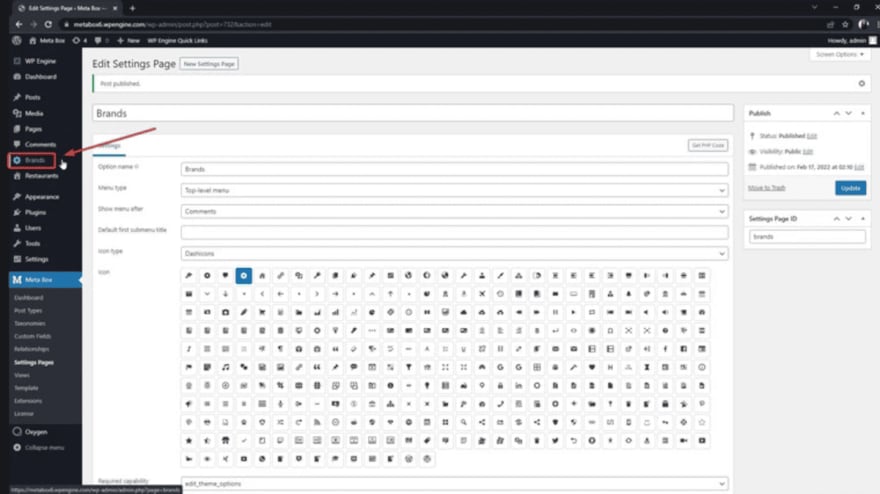Choose the phone handset dashicon
This screenshot has width=880, height=494.
click(500, 404)
